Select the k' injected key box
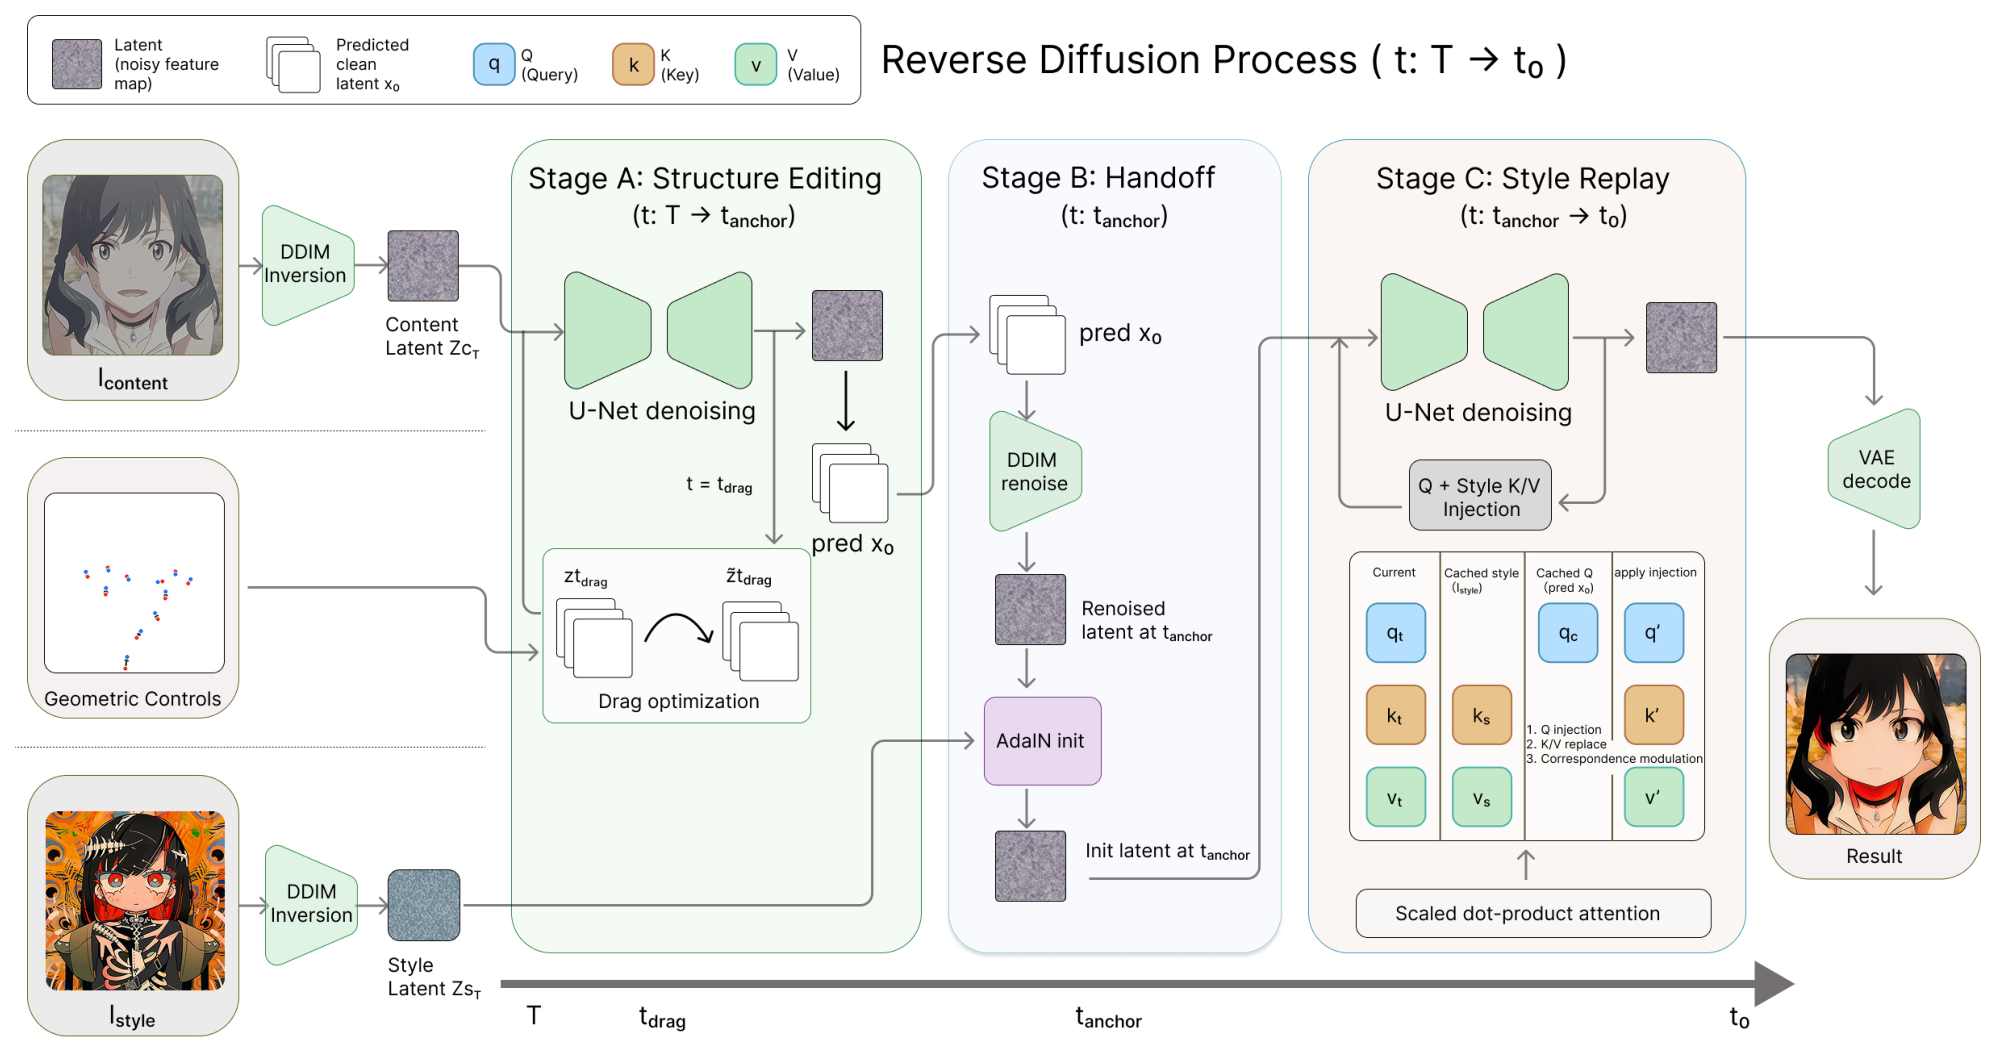The height and width of the screenshot is (1052, 1995). (x=1653, y=715)
